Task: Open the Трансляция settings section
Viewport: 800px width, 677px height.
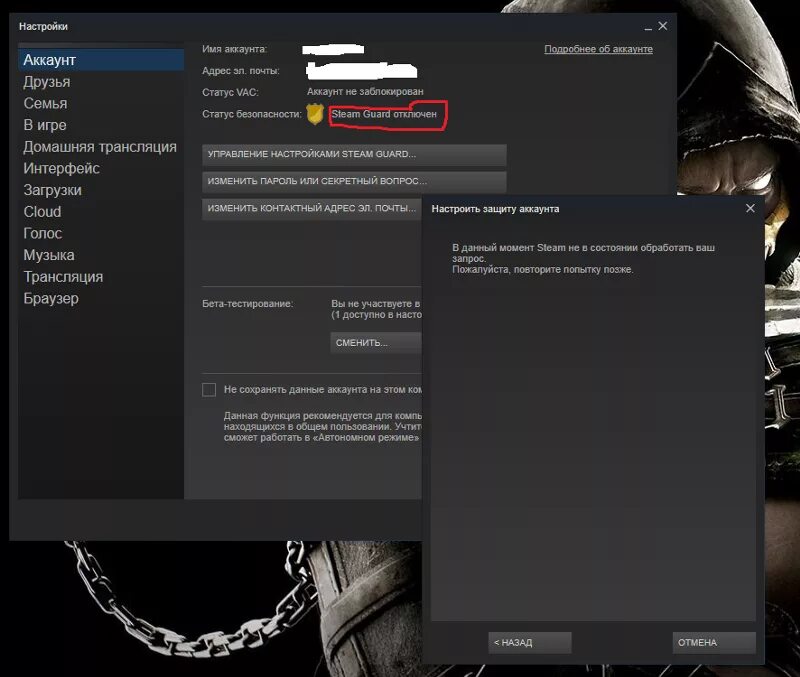Action: pos(63,277)
